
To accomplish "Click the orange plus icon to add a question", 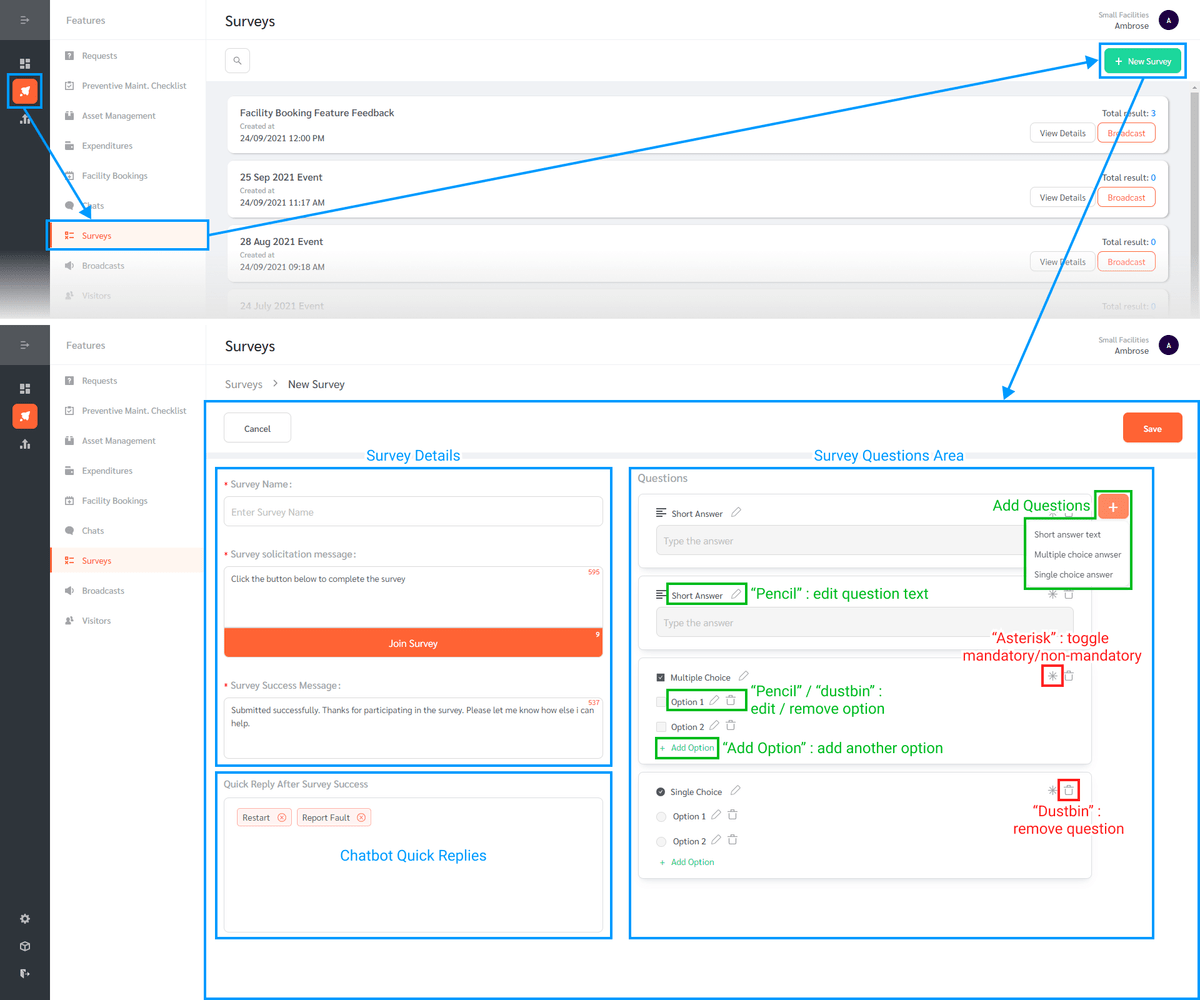I will point(1113,506).
